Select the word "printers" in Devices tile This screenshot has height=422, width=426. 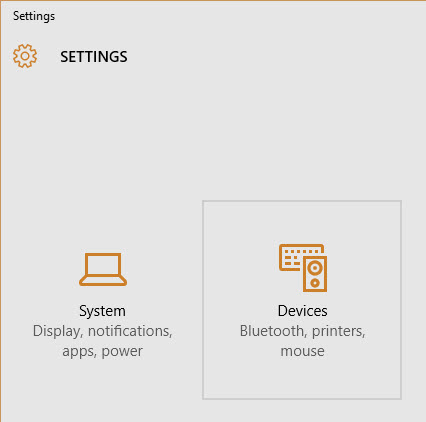(x=339, y=332)
